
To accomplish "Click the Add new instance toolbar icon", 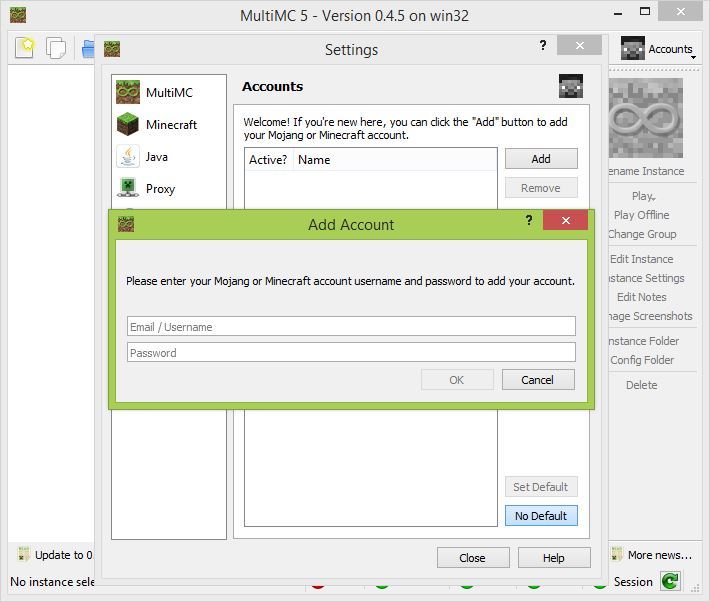I will (x=24, y=47).
